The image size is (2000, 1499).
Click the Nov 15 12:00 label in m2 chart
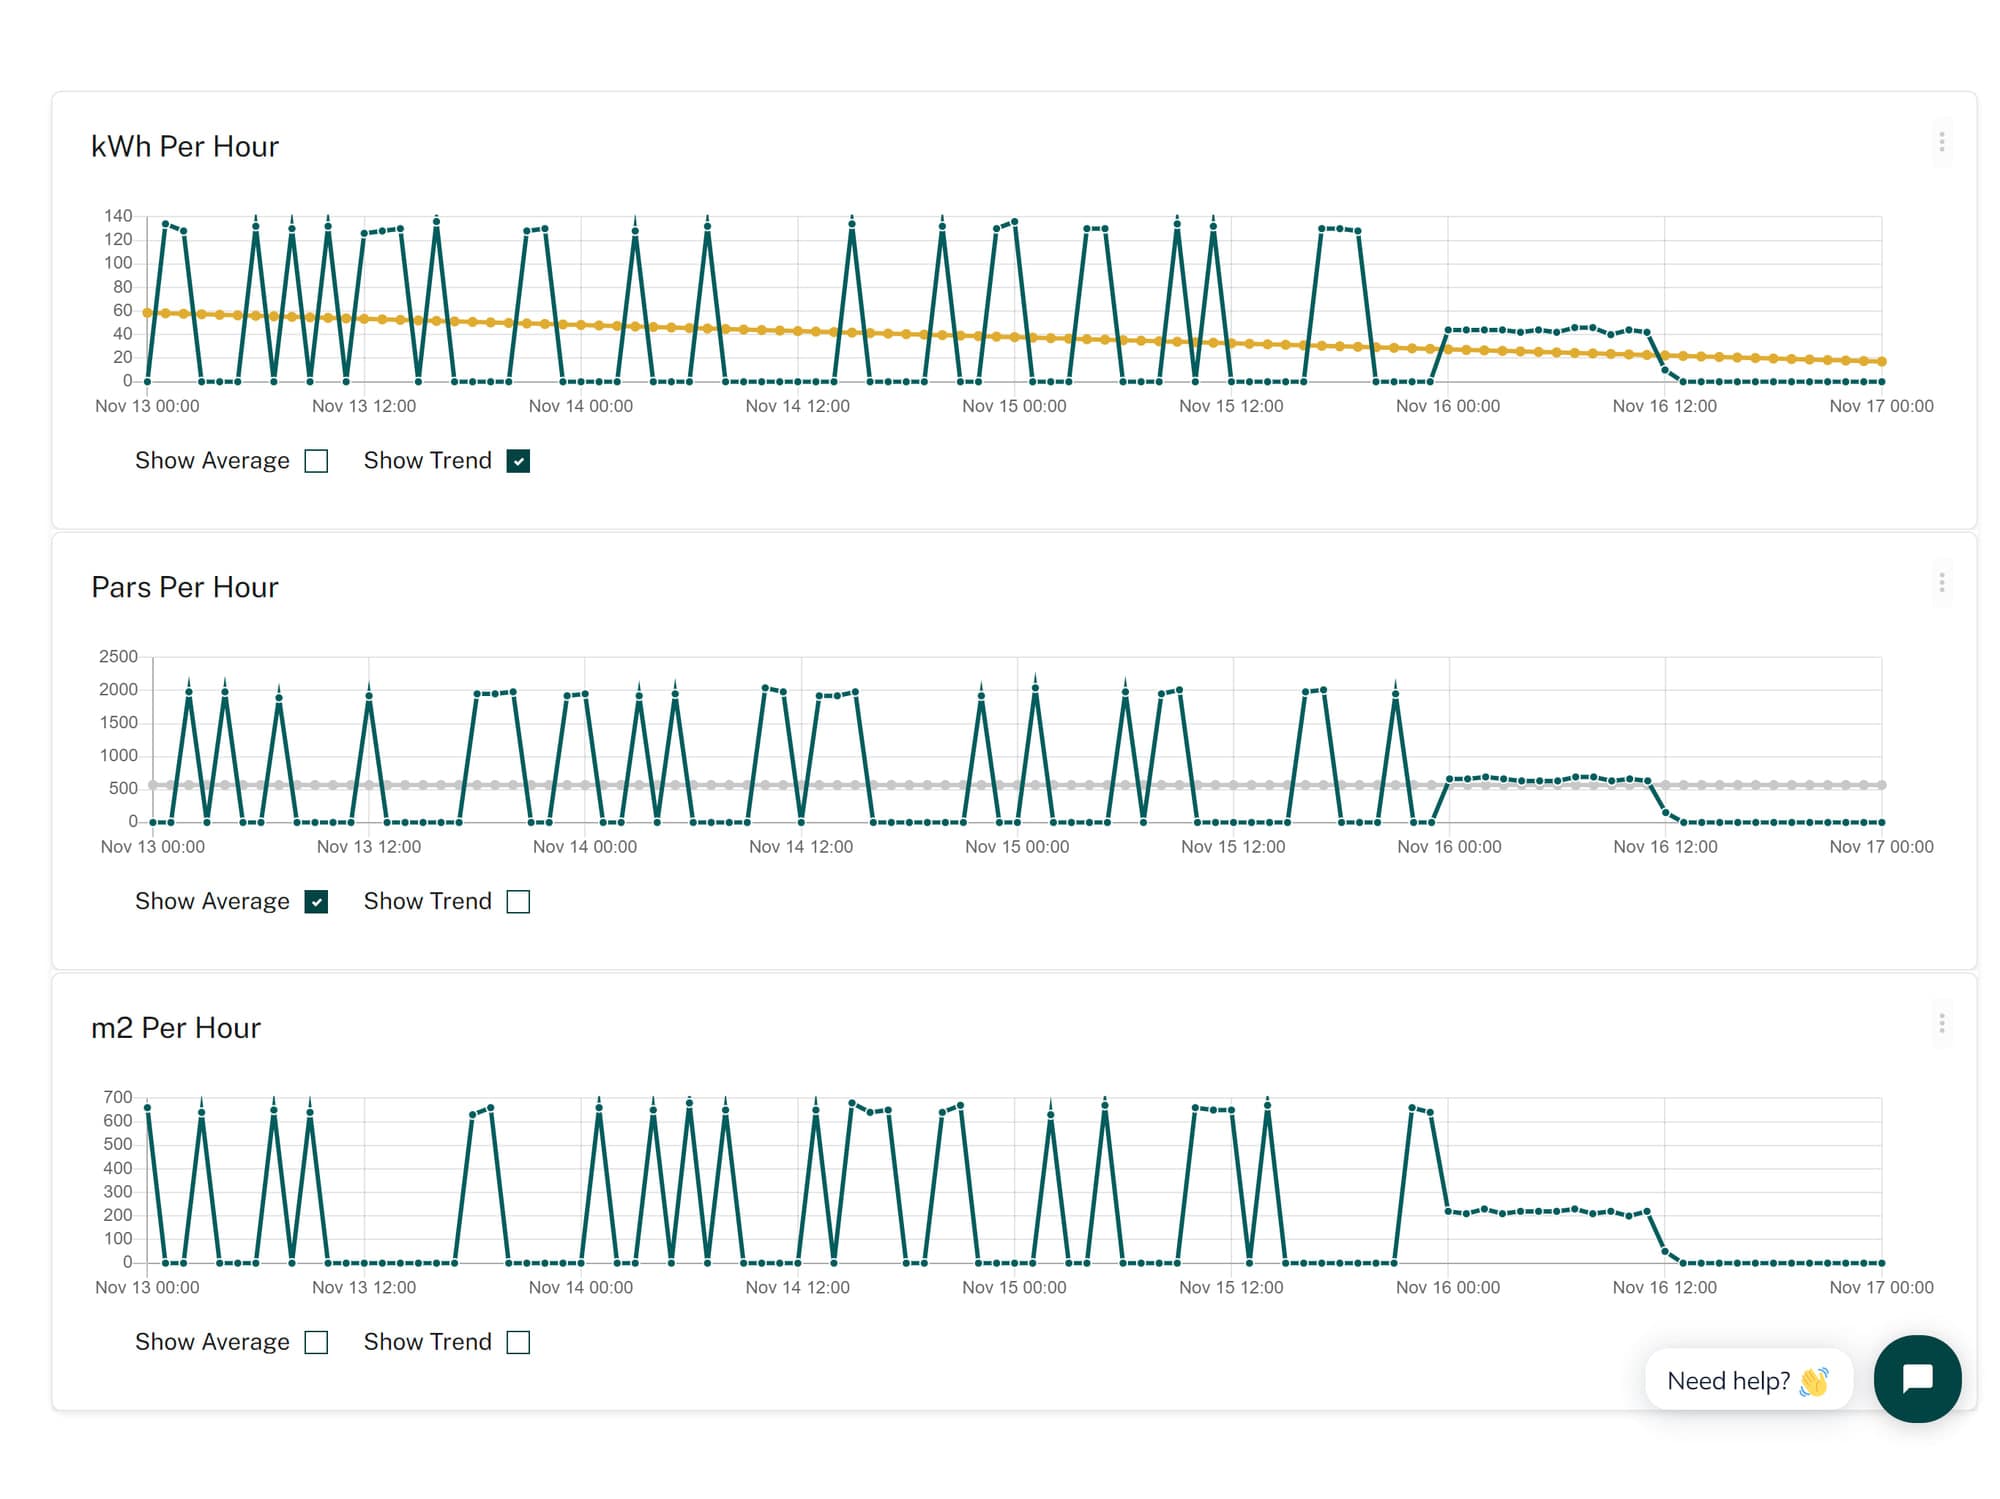(1231, 1288)
